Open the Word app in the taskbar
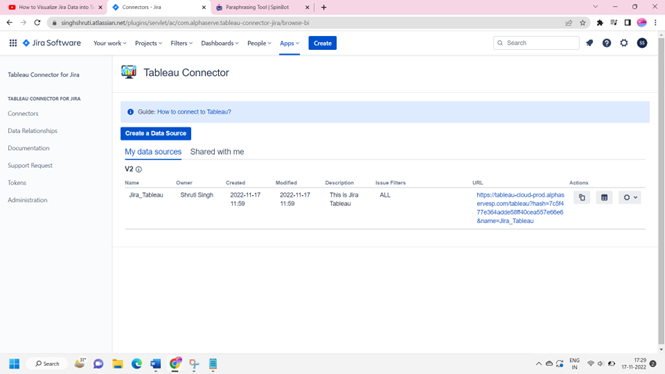This screenshot has width=665, height=374. [x=156, y=364]
